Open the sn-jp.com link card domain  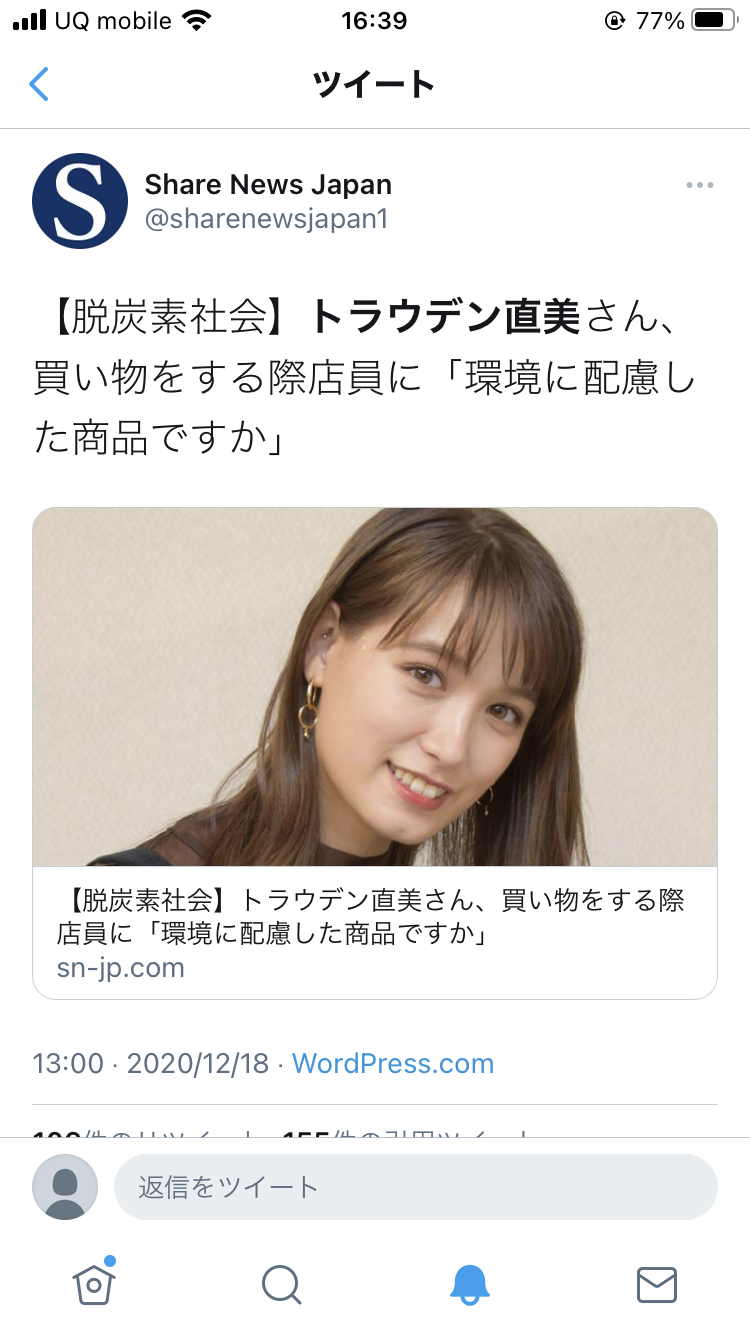click(x=121, y=968)
